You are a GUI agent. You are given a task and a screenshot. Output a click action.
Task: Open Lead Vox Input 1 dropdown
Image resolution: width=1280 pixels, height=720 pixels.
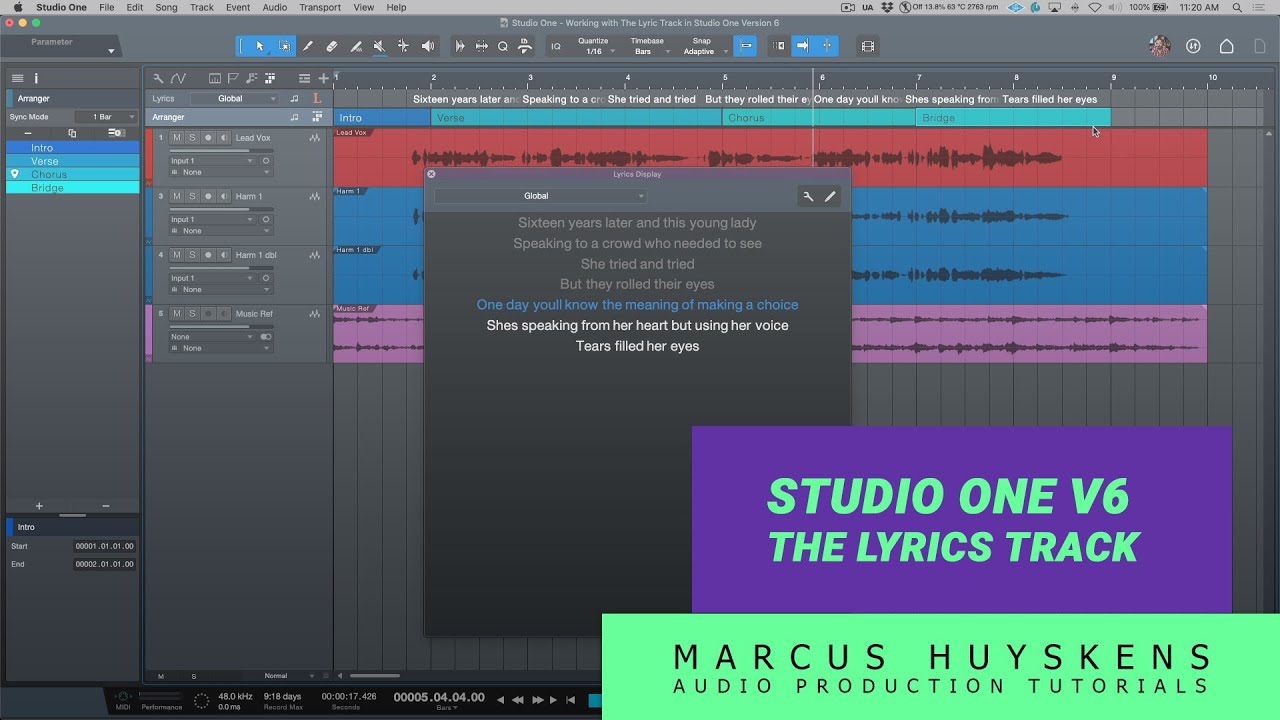coord(212,161)
